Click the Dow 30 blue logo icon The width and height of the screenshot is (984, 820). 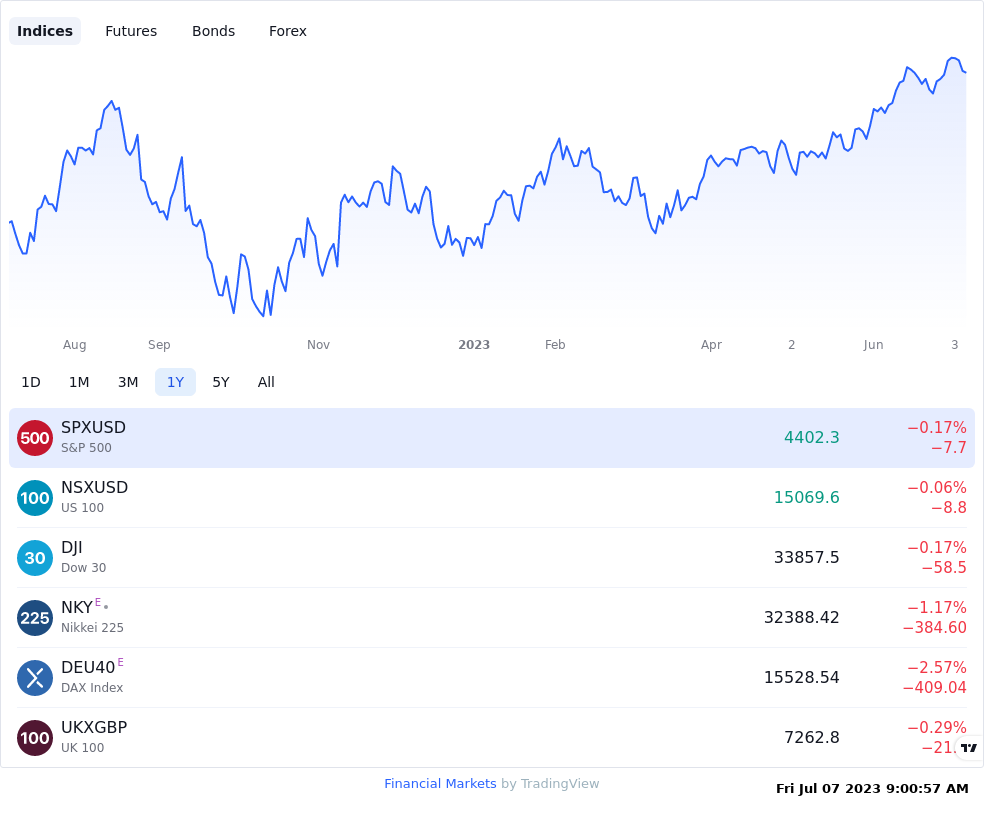(35, 558)
